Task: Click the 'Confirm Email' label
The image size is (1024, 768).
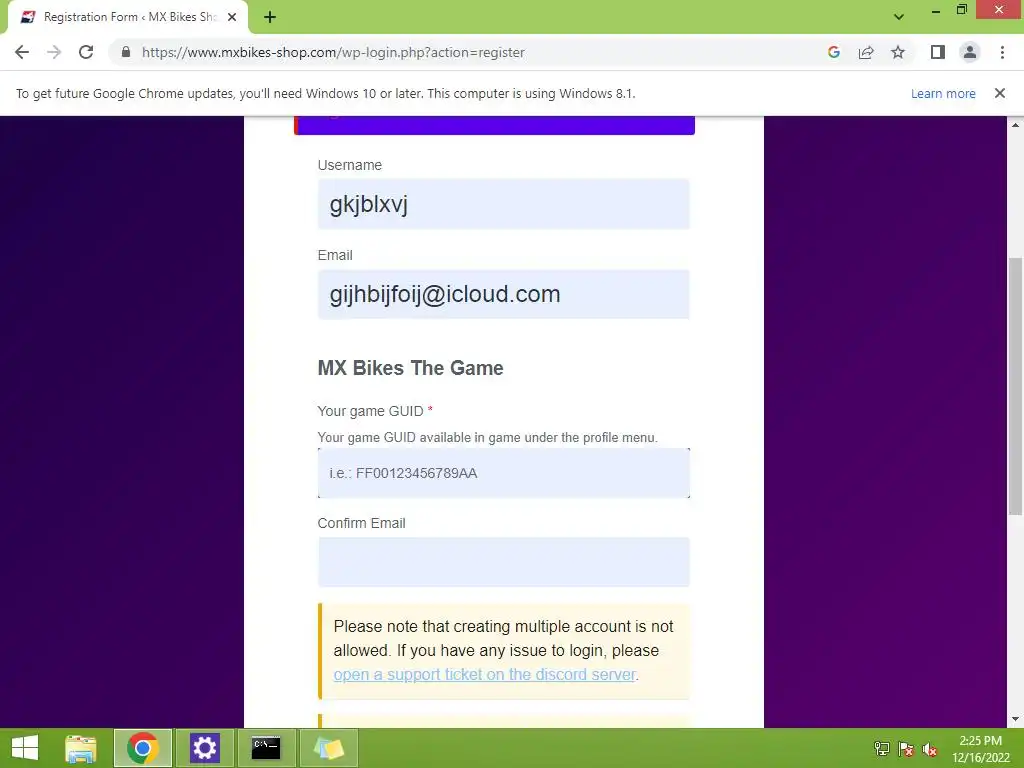Action: pos(361,523)
